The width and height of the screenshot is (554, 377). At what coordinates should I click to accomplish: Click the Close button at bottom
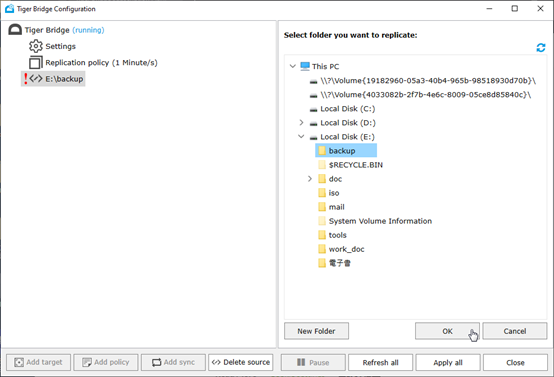(515, 363)
